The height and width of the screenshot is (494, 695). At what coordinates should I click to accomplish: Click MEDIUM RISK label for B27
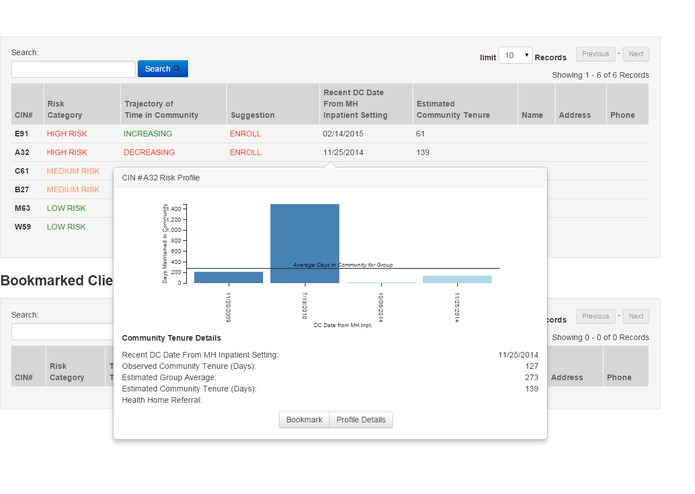(x=73, y=190)
